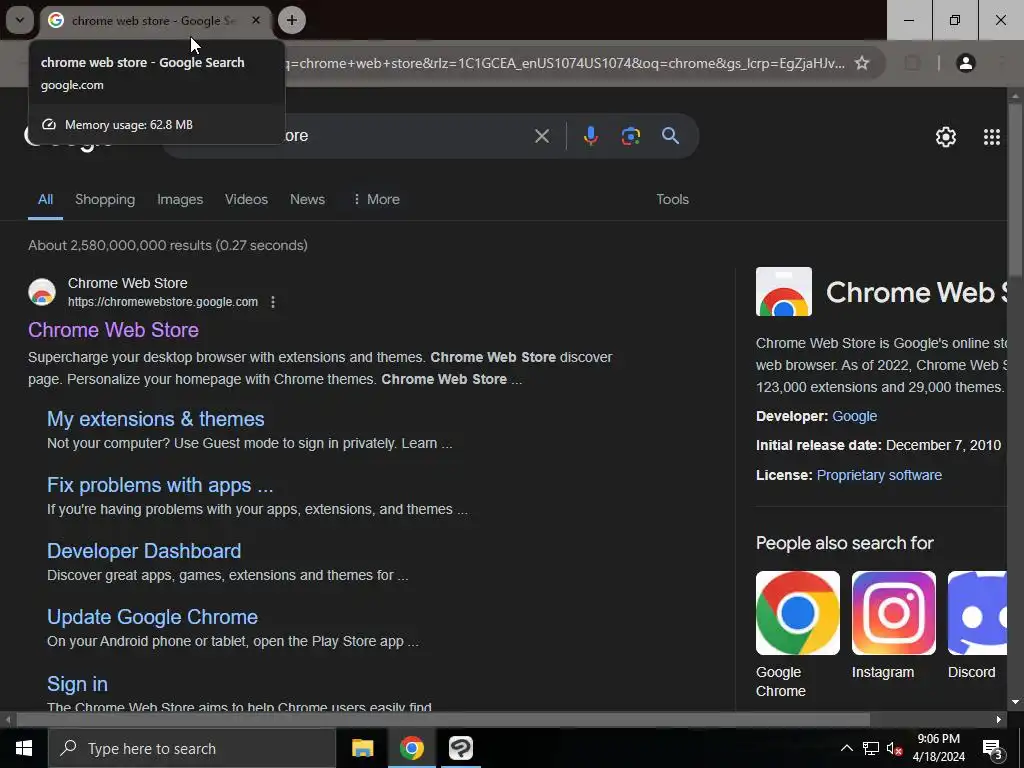Click the People also search for heading

844,543
